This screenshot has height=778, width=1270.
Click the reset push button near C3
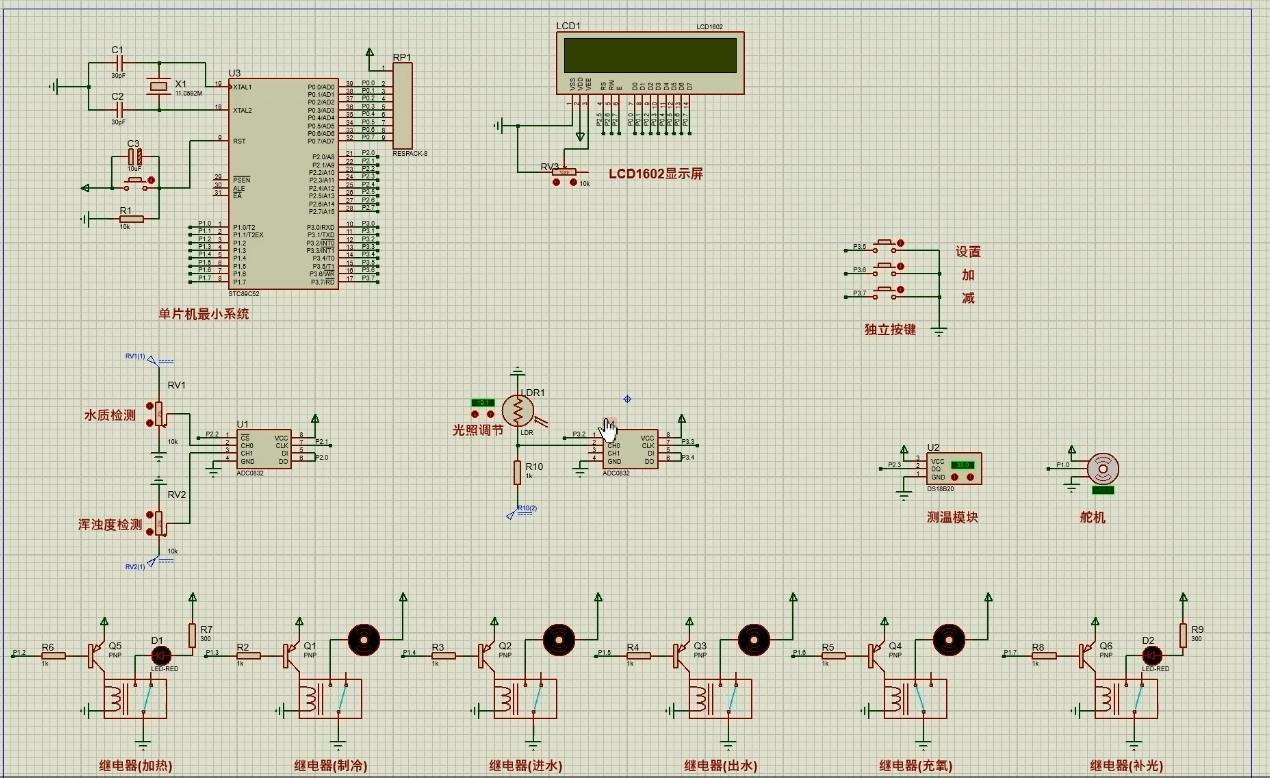coord(135,185)
